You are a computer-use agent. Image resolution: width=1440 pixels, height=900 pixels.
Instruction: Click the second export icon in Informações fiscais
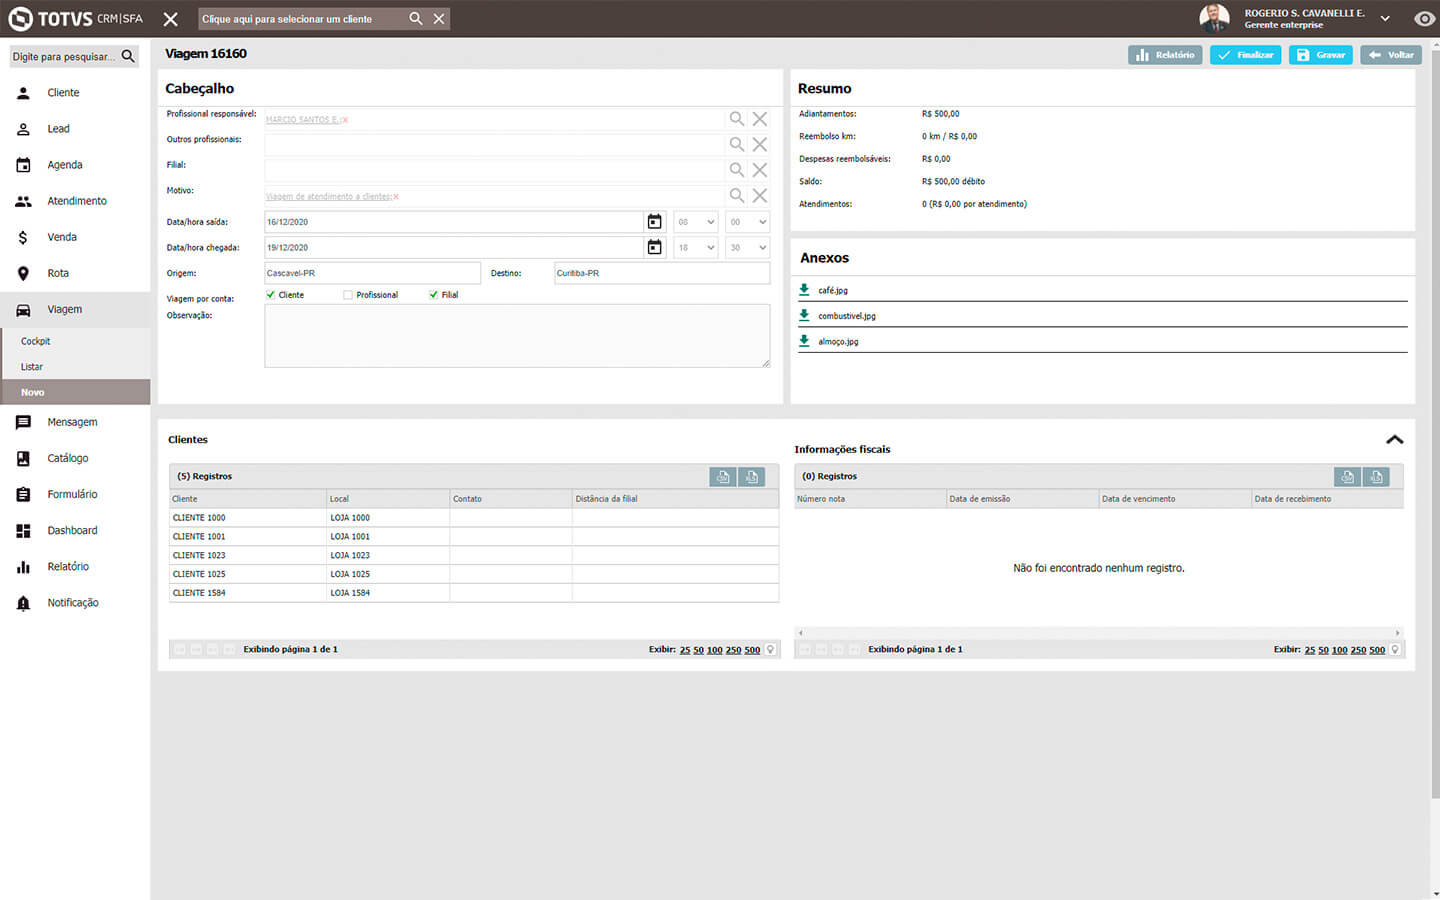tap(1376, 477)
